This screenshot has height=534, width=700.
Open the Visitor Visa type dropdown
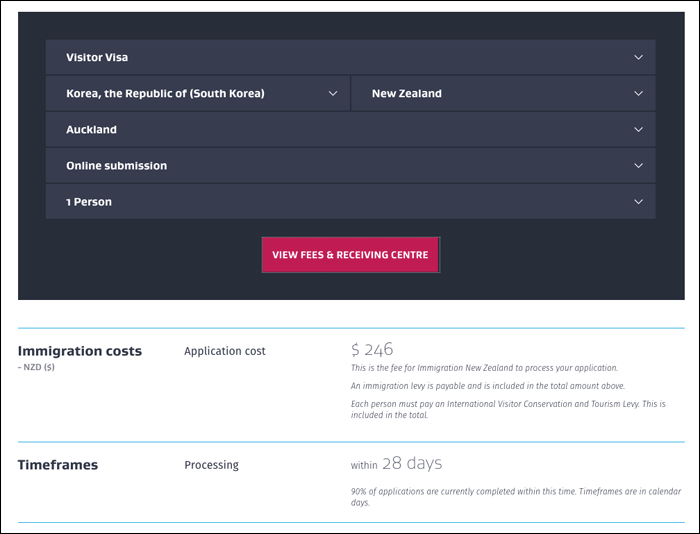point(350,57)
